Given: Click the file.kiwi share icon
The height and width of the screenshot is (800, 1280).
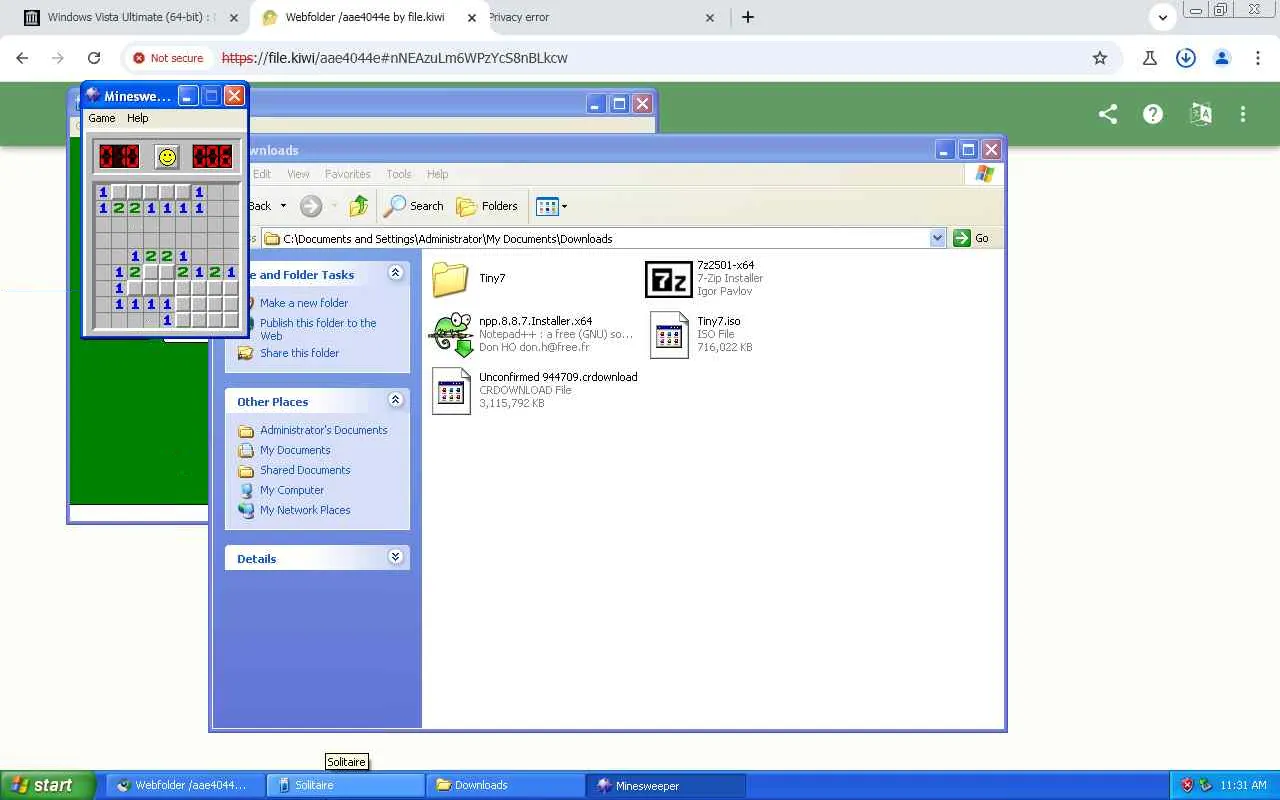Looking at the screenshot, I should tap(1108, 114).
